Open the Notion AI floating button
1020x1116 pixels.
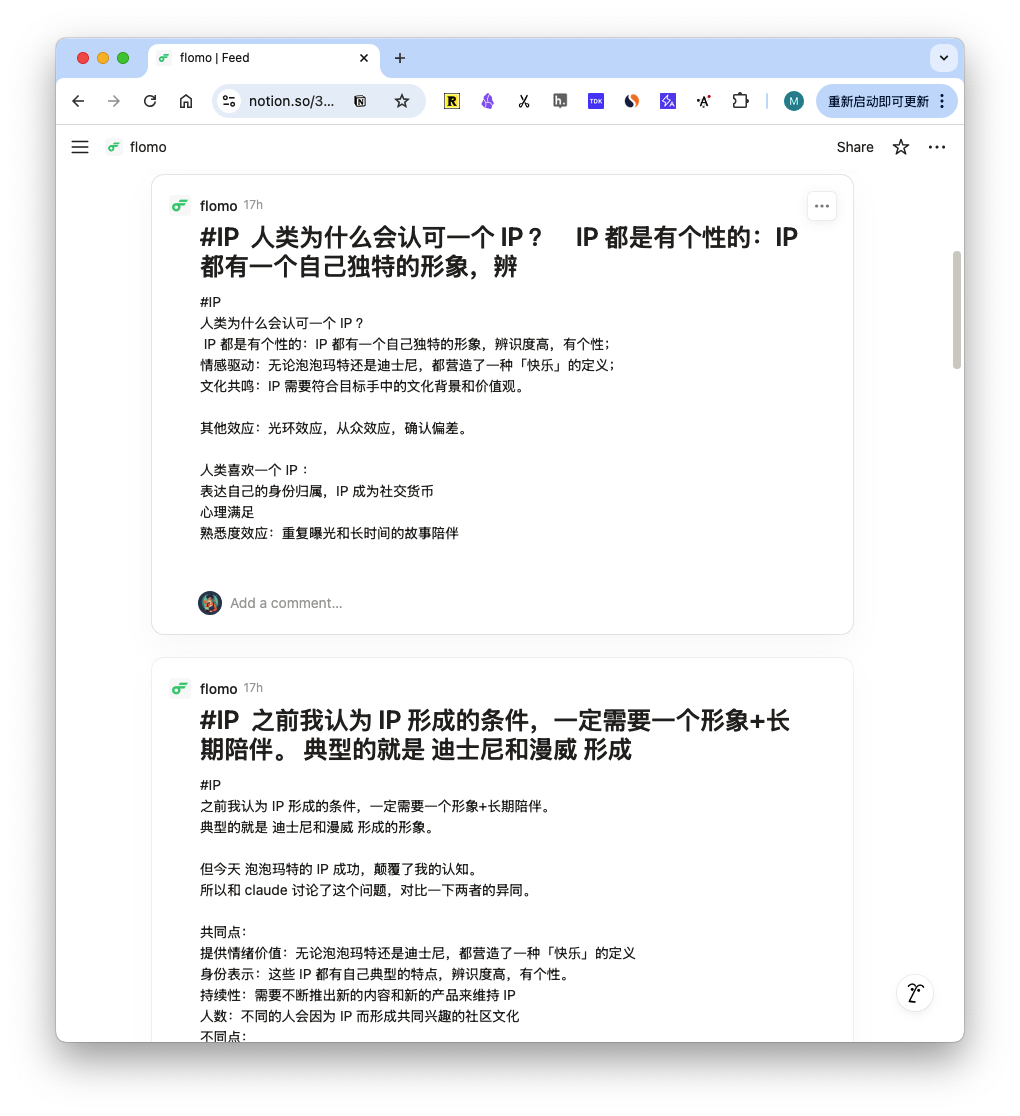pyautogui.click(x=915, y=993)
